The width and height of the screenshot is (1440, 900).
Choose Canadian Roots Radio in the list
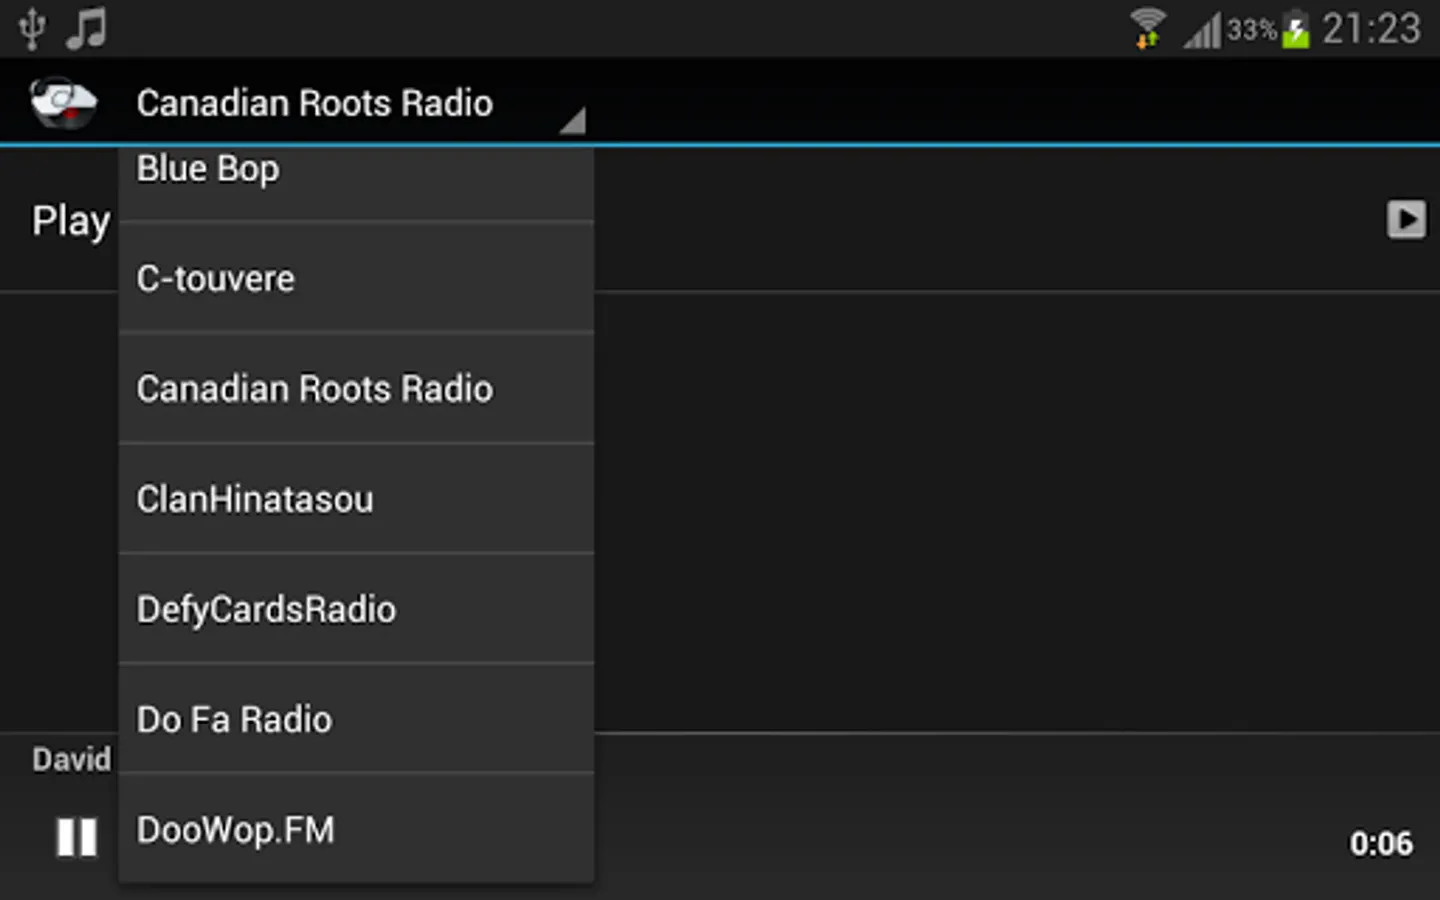point(357,388)
